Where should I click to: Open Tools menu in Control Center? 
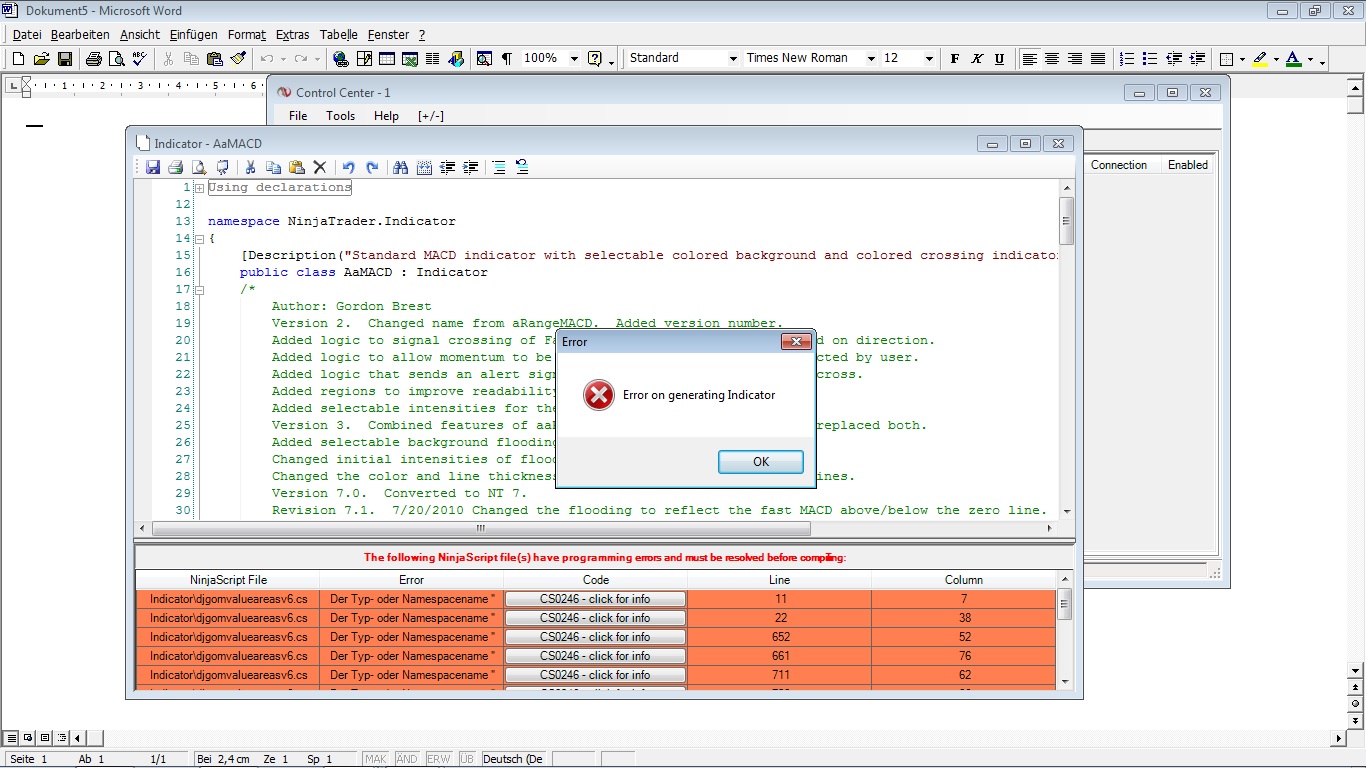tap(340, 116)
